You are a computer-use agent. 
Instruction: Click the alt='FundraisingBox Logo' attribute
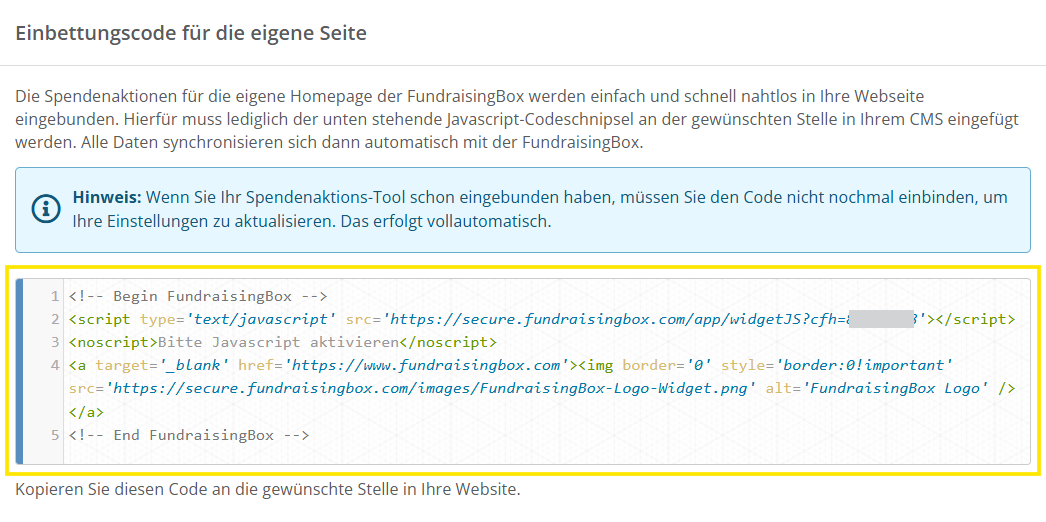[877, 389]
